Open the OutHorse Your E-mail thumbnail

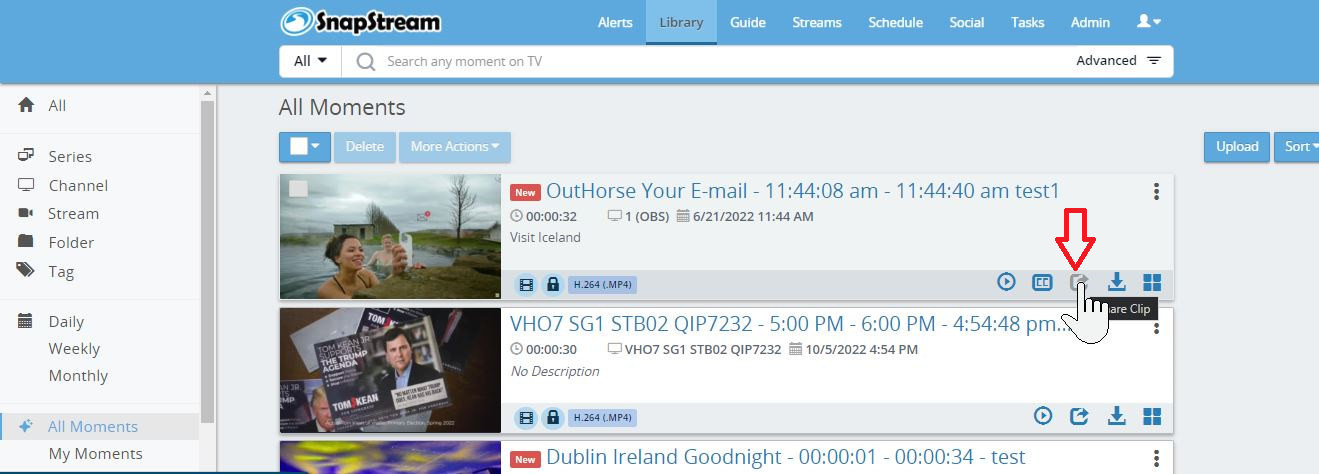pyautogui.click(x=390, y=237)
